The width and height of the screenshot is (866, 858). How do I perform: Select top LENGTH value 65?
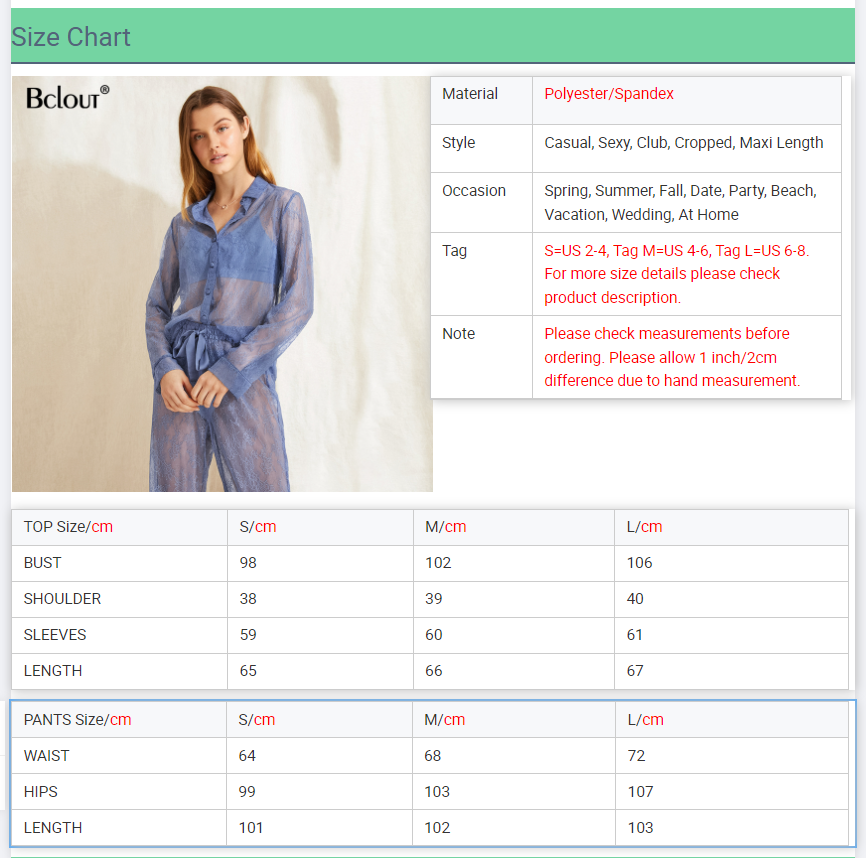[248, 671]
